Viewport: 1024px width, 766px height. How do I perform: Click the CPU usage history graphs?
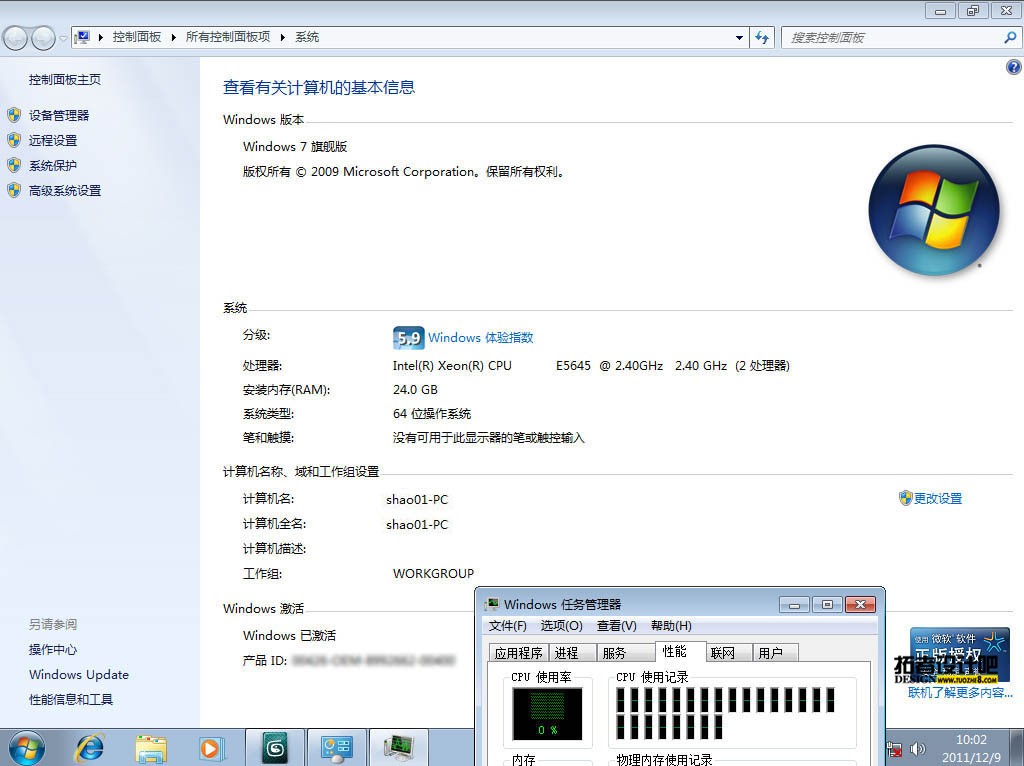click(726, 713)
